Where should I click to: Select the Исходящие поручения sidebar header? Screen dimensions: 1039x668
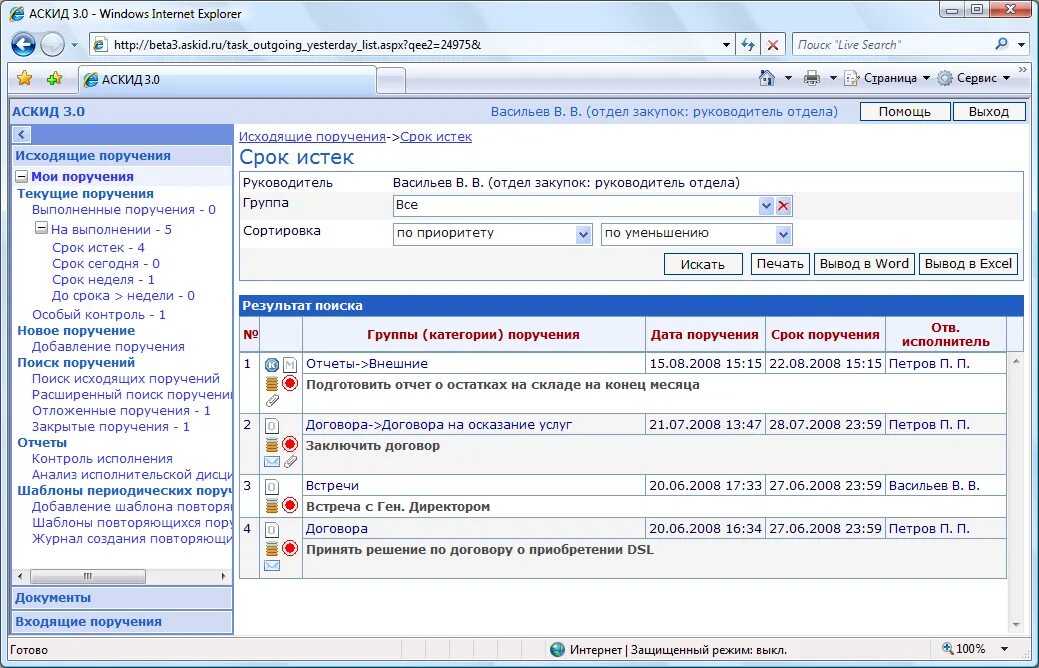click(123, 156)
